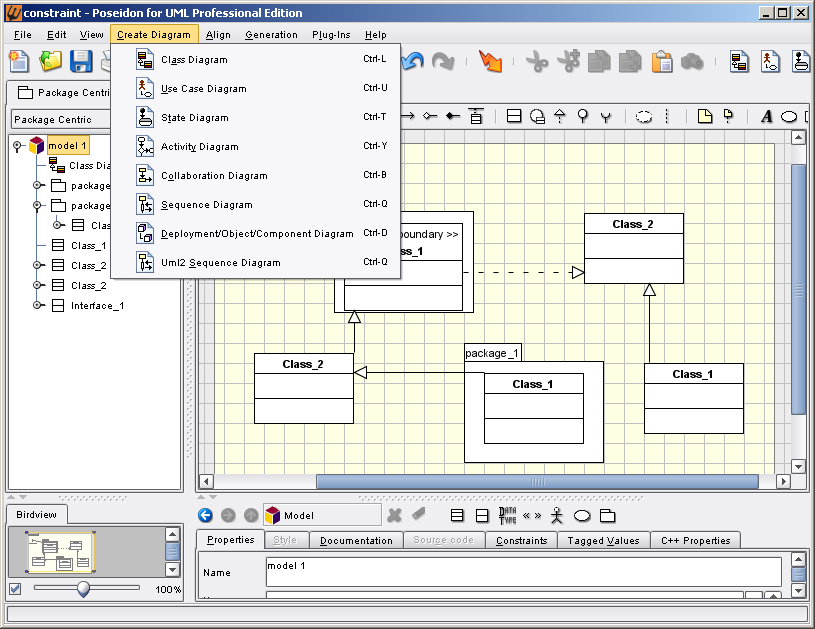Screen dimensions: 815x629
Task: Click the diagram vertical scroll down arrow
Action: pyautogui.click(x=798, y=466)
